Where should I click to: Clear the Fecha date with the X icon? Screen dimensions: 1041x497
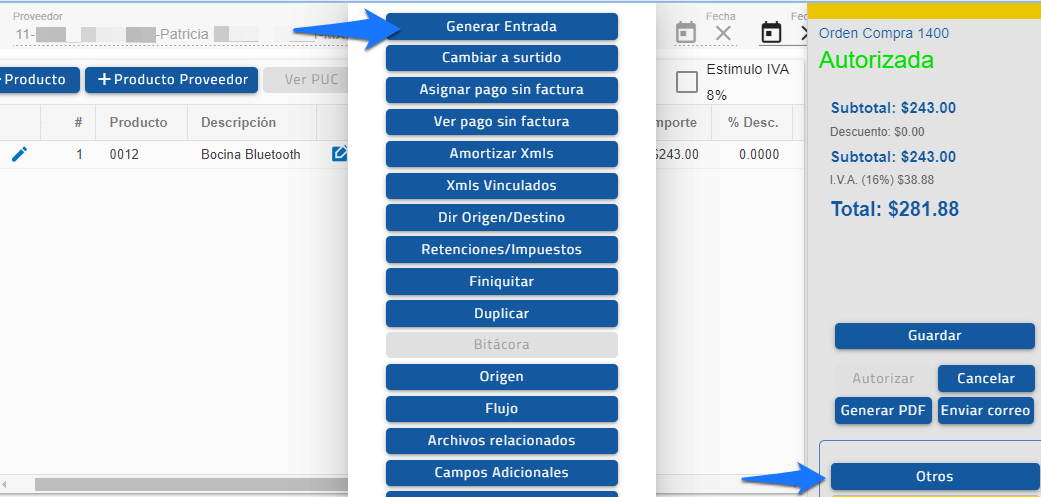[723, 33]
